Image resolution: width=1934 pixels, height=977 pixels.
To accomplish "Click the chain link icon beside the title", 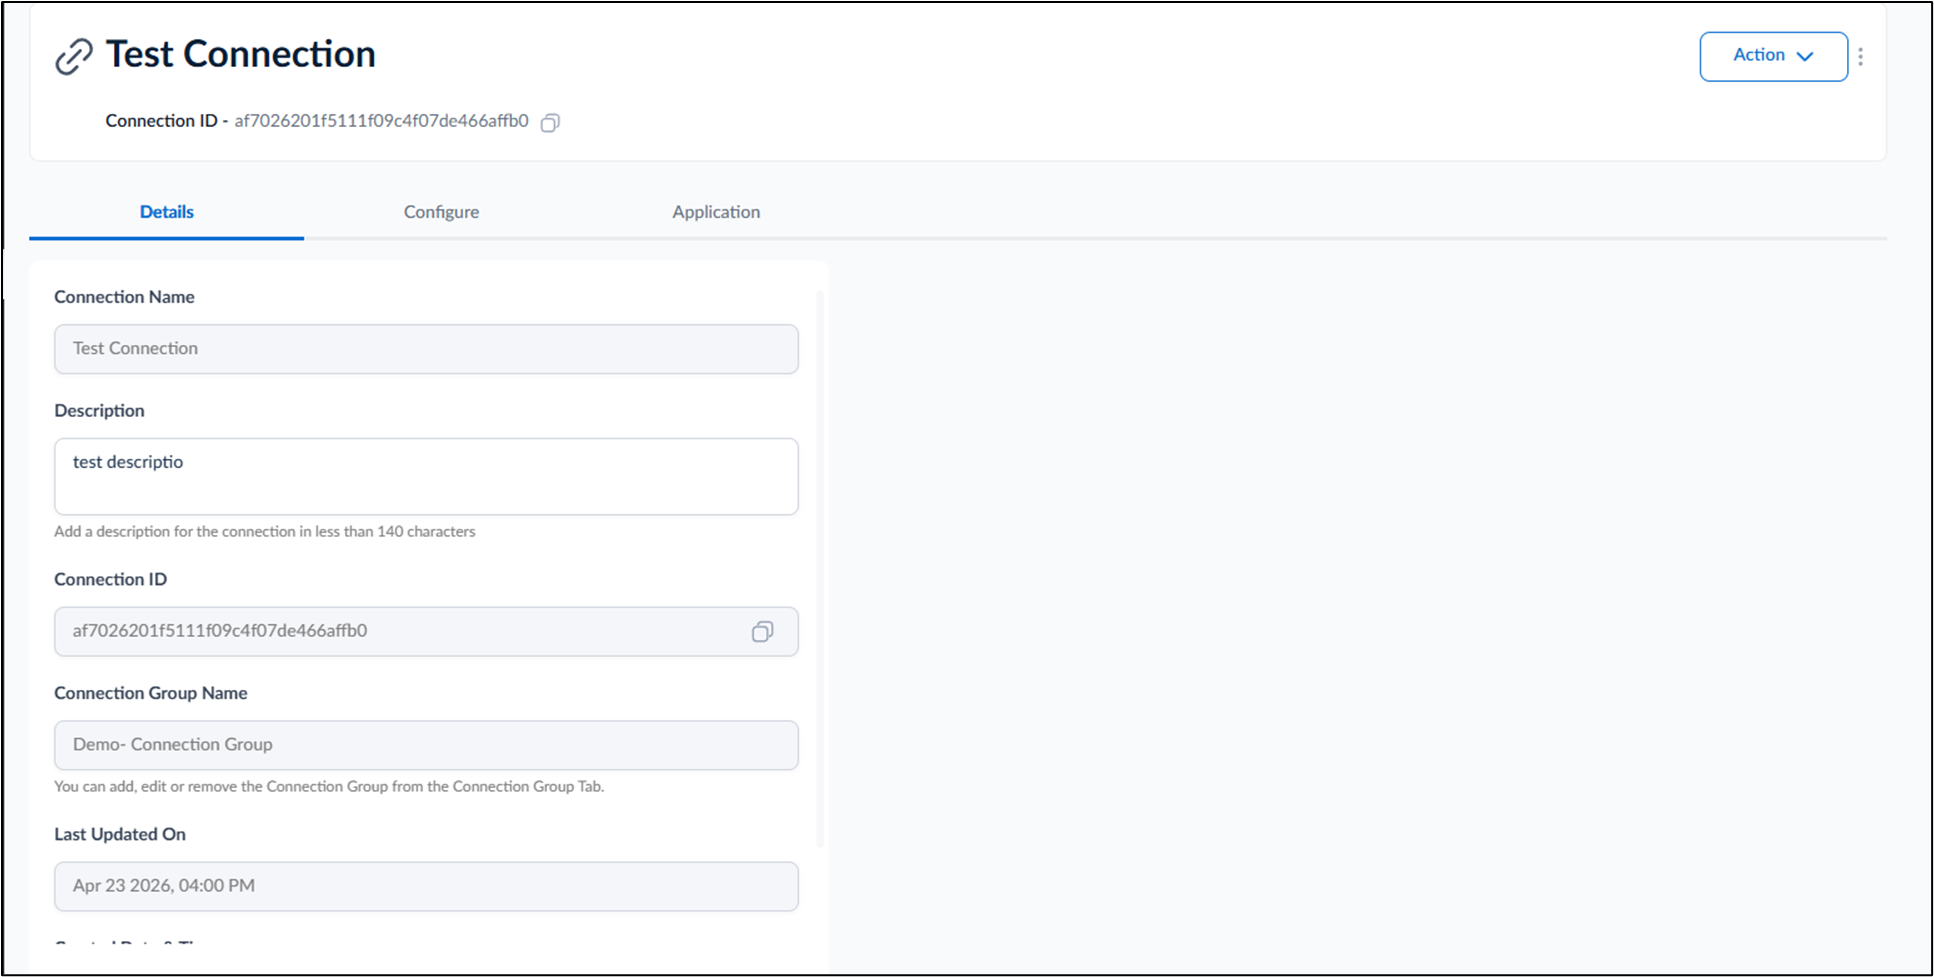I will tap(74, 57).
